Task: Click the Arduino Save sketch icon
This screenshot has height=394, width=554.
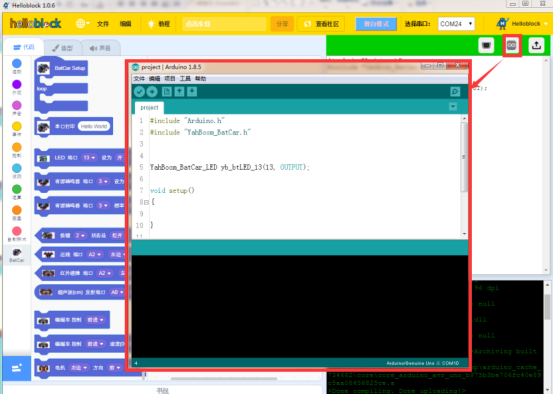Action: 192,92
